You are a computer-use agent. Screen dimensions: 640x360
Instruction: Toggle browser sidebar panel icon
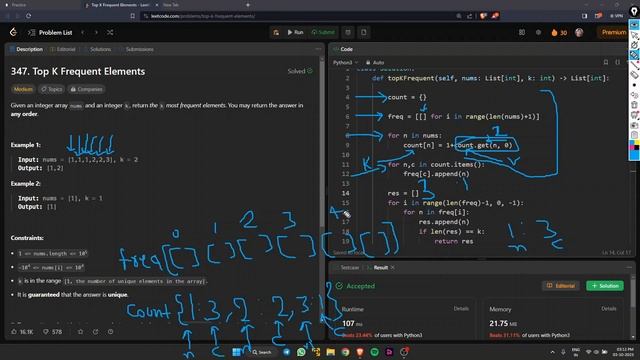coord(584,16)
